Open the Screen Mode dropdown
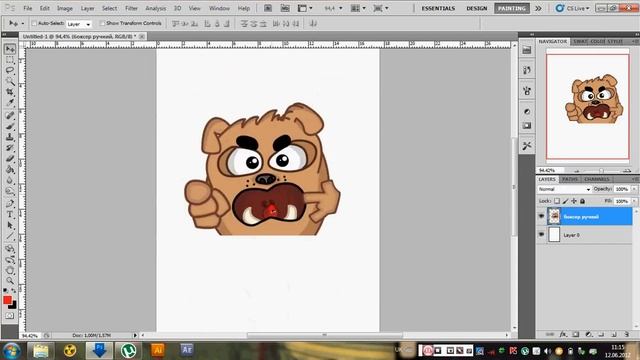This screenshot has width=640, height=360. [381, 8]
